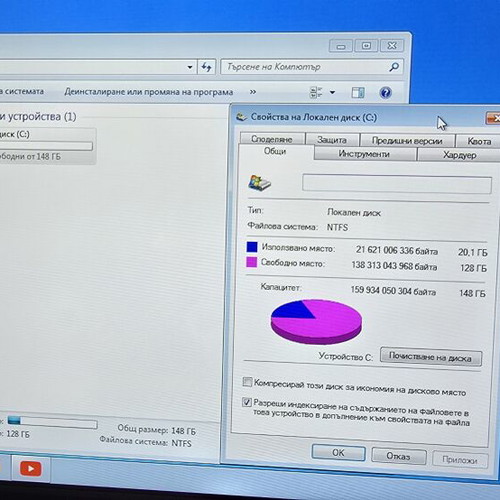The image size is (500, 500).
Task: Click the magenta free space color swatch
Action: click(x=252, y=262)
